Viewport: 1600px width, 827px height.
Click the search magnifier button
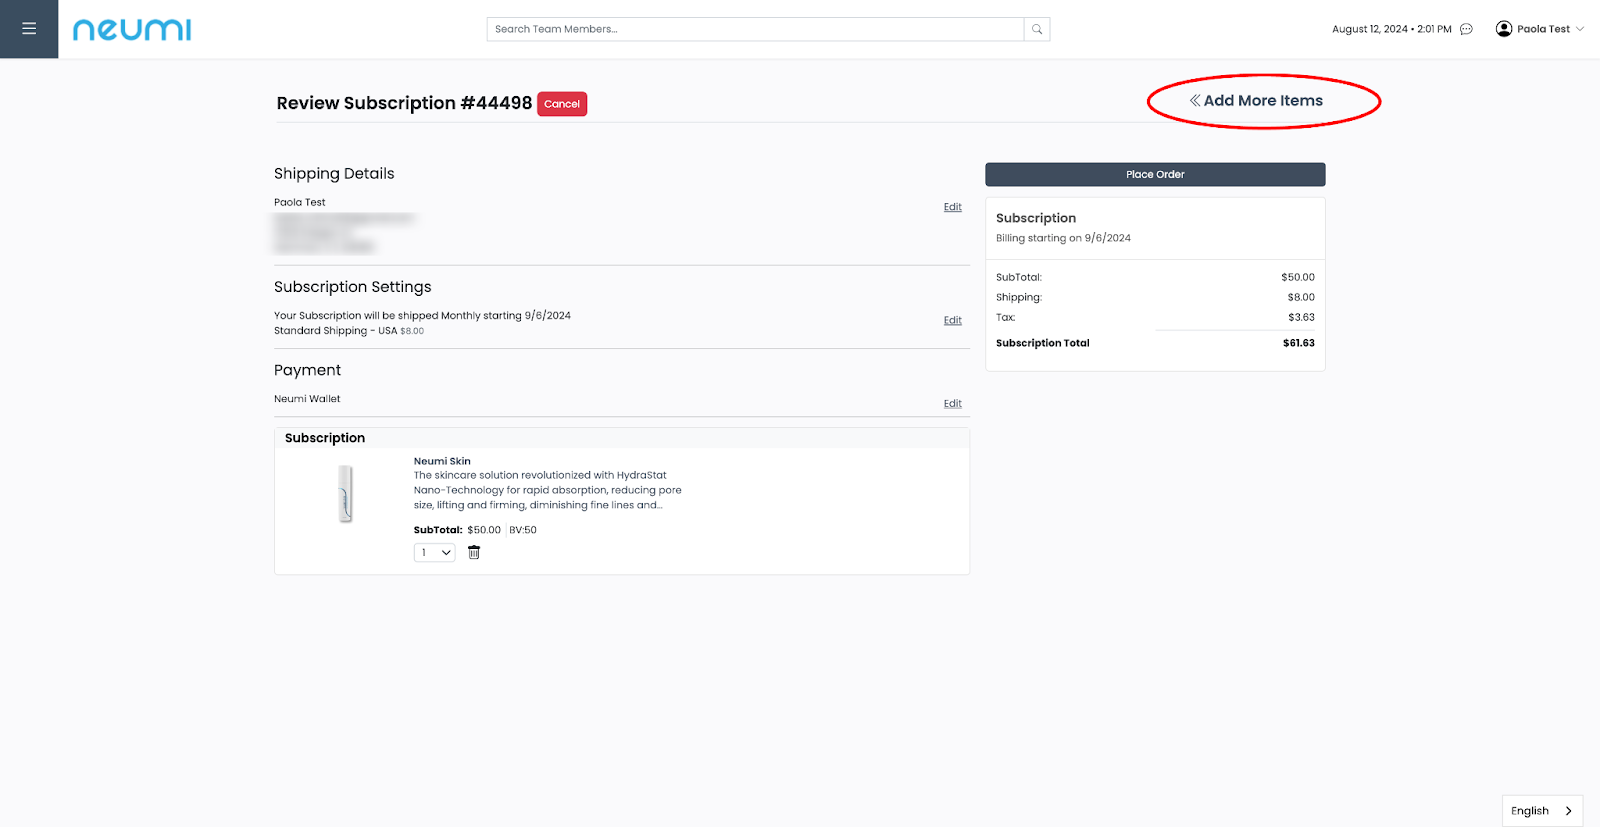pyautogui.click(x=1037, y=29)
